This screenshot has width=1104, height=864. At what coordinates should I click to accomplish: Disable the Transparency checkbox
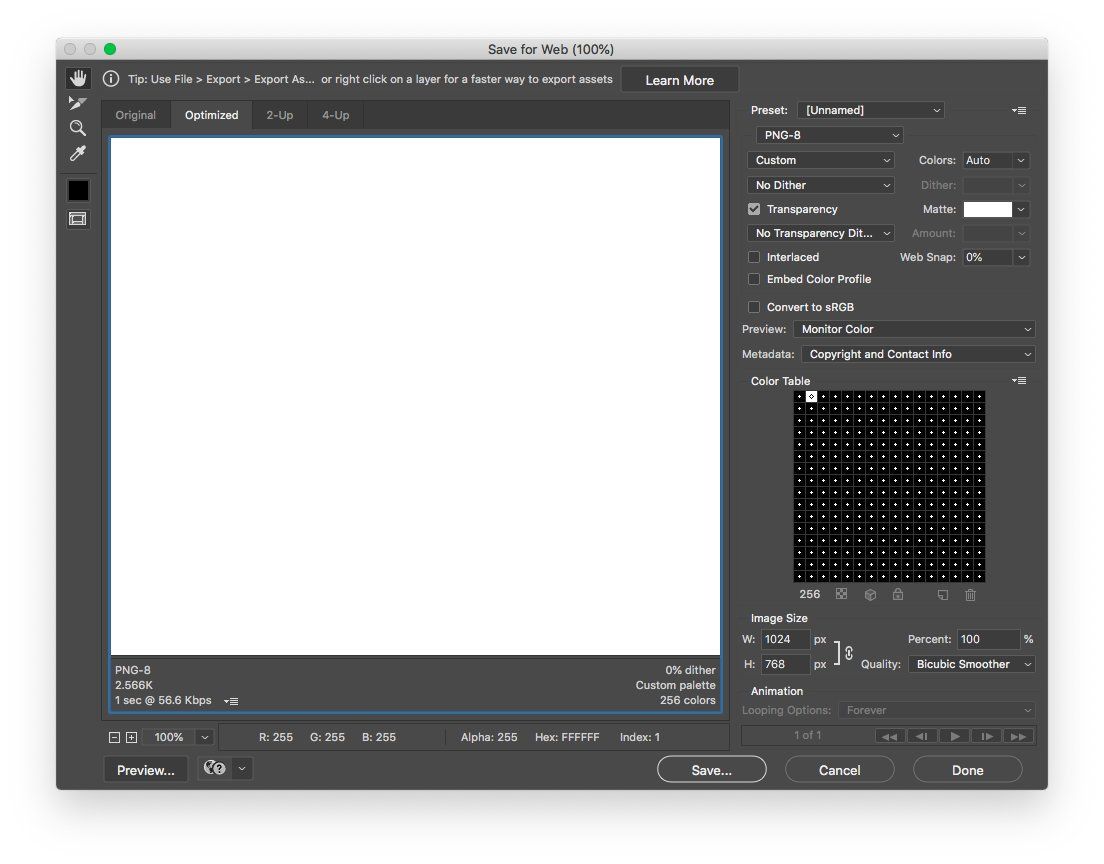point(754,209)
